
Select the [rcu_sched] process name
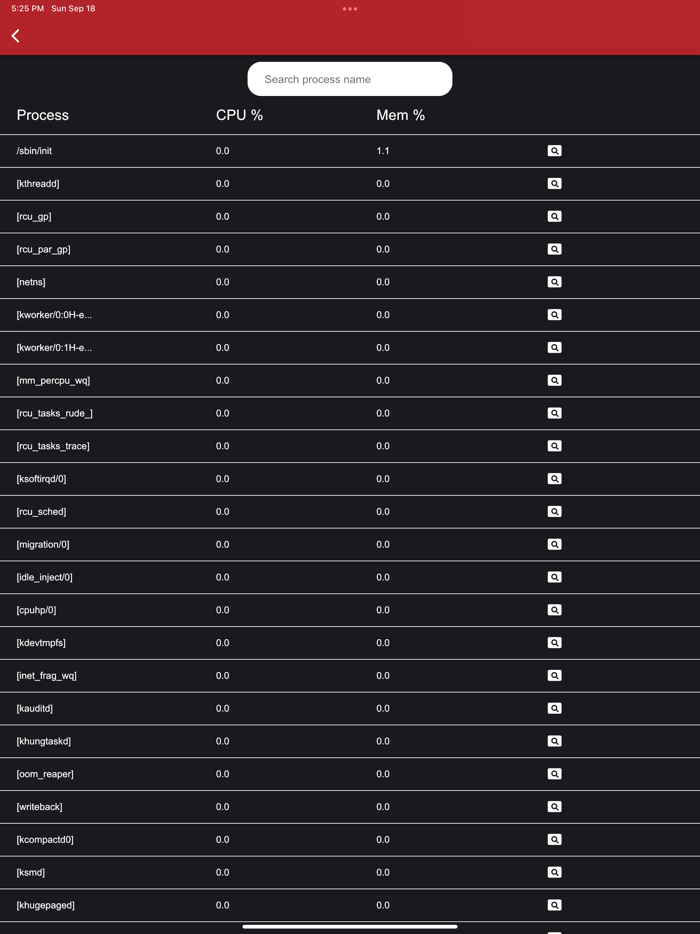[42, 512]
